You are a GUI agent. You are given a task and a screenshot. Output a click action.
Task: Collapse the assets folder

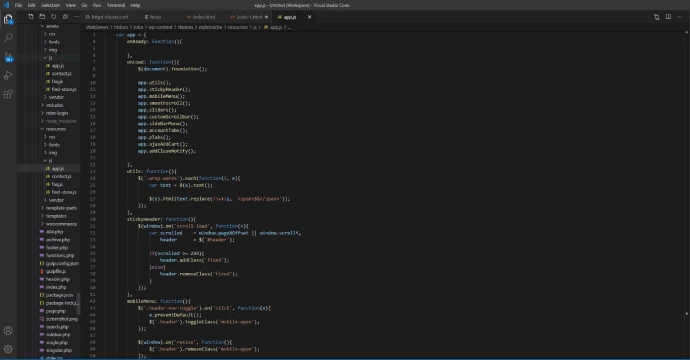(x=52, y=26)
